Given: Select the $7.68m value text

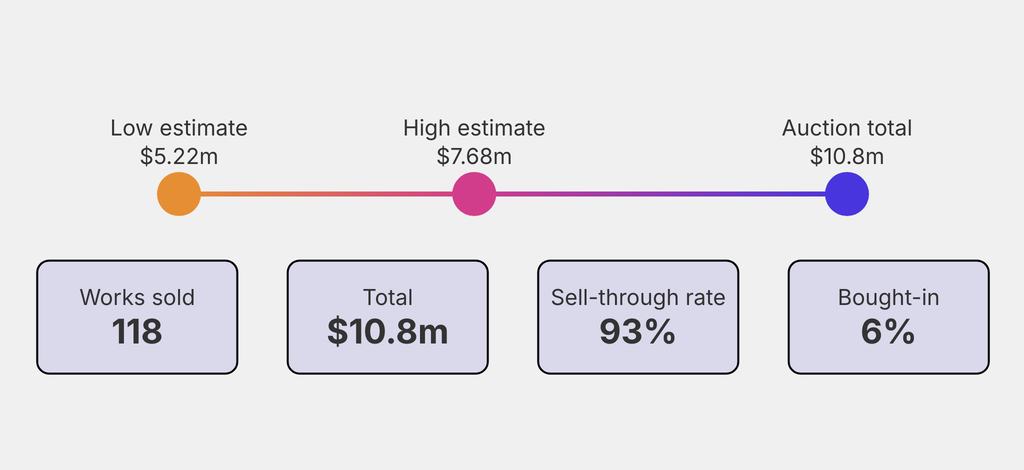Looking at the screenshot, I should (474, 156).
